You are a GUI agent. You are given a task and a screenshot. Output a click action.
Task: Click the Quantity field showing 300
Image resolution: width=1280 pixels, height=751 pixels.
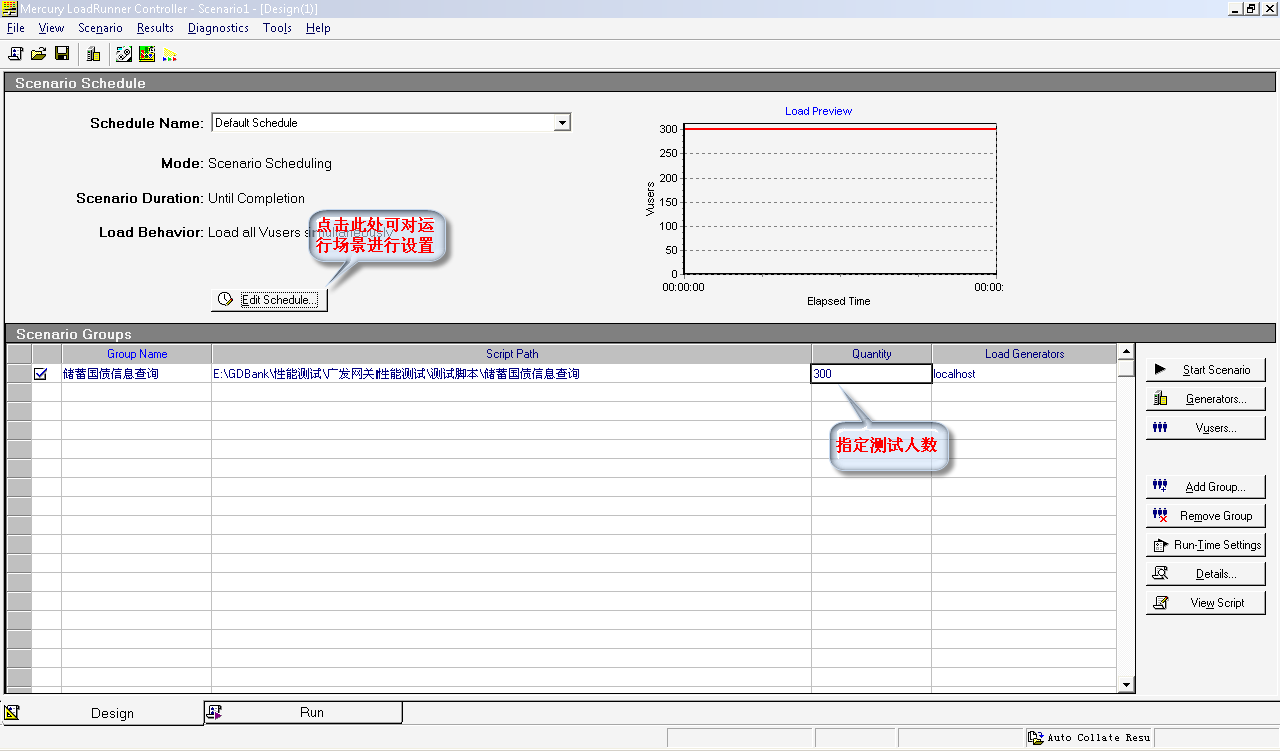871,374
